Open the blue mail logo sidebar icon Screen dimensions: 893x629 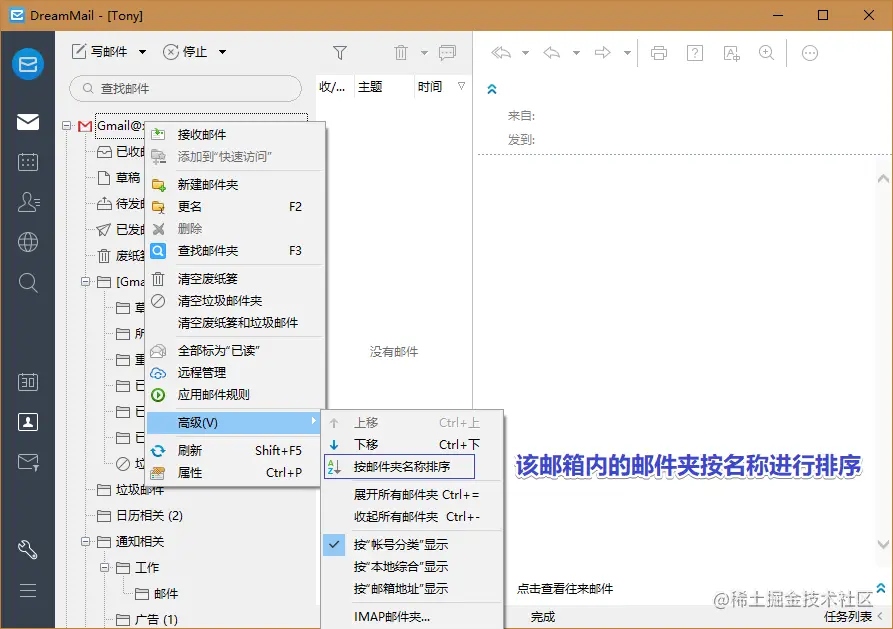tap(28, 64)
